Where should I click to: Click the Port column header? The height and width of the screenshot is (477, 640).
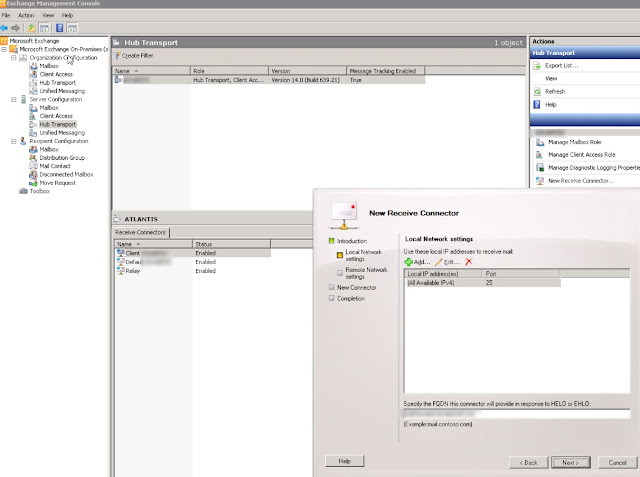point(521,274)
